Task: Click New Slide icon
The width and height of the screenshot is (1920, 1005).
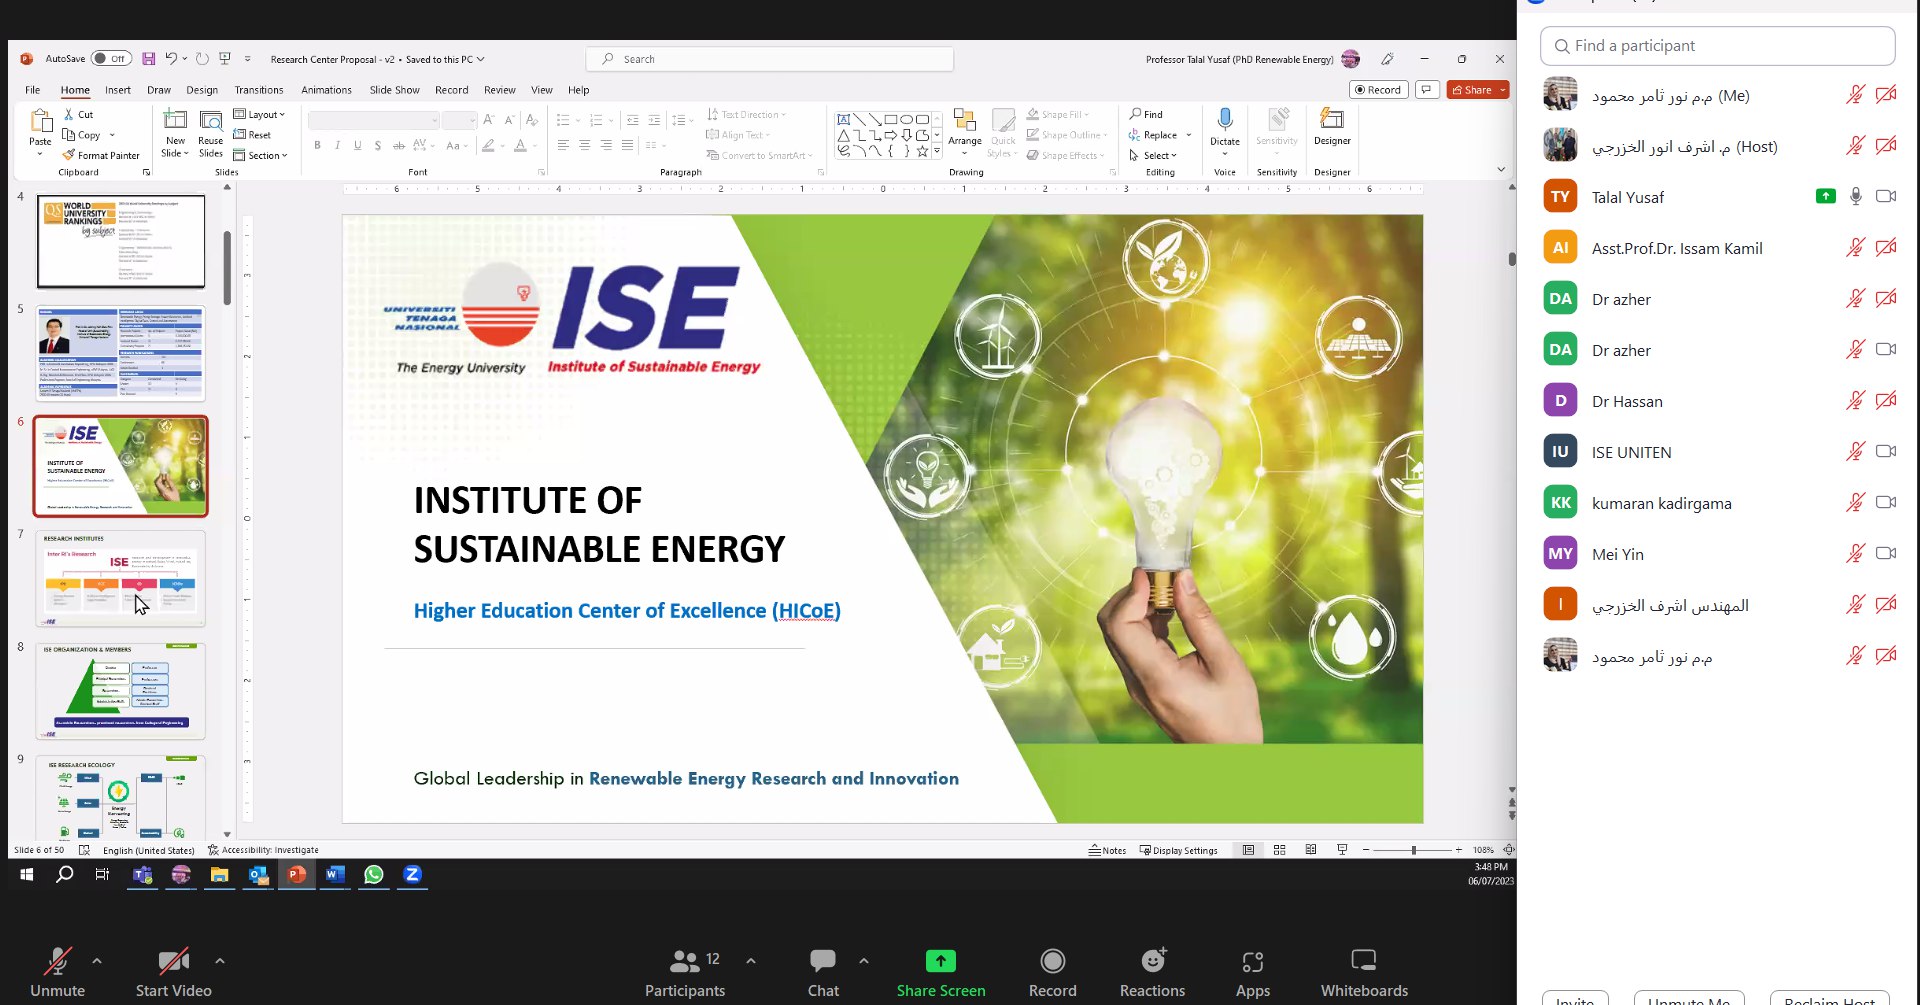Action: (x=175, y=120)
